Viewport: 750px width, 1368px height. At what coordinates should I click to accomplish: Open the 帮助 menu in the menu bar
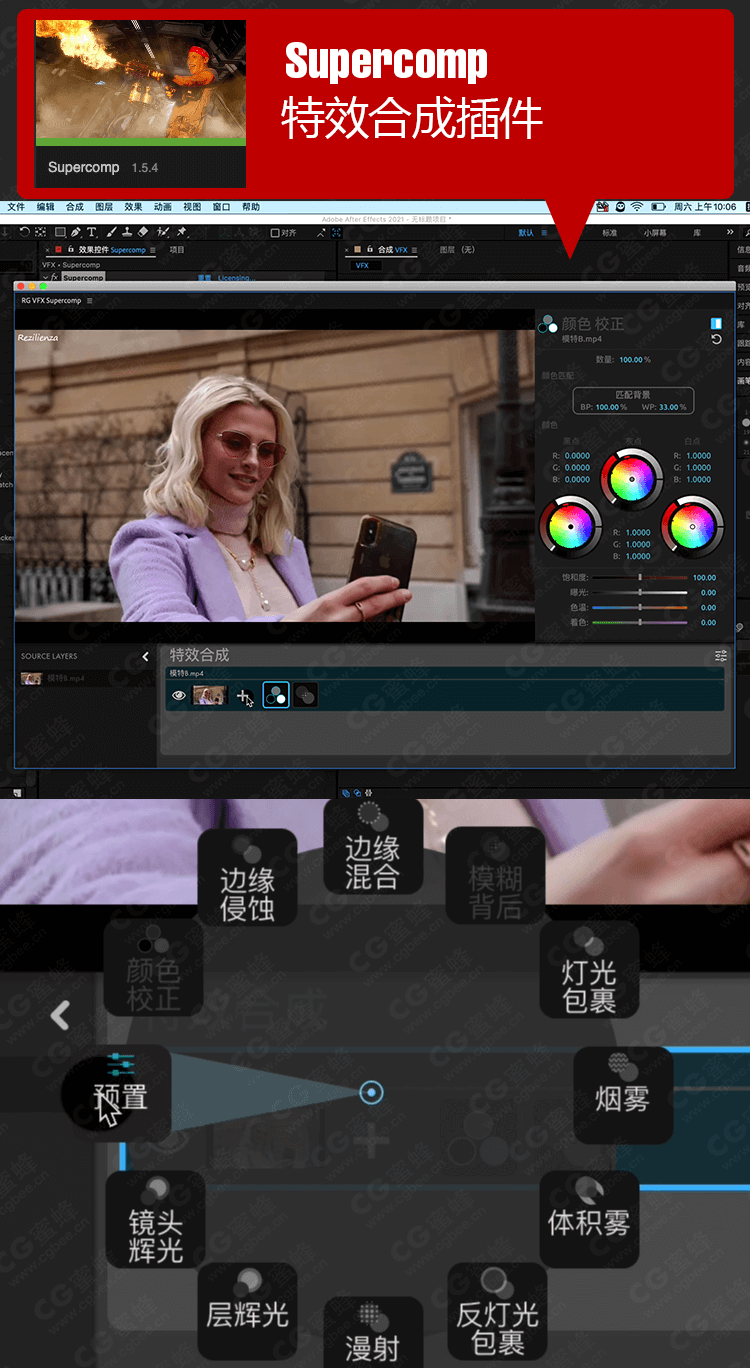coord(251,207)
